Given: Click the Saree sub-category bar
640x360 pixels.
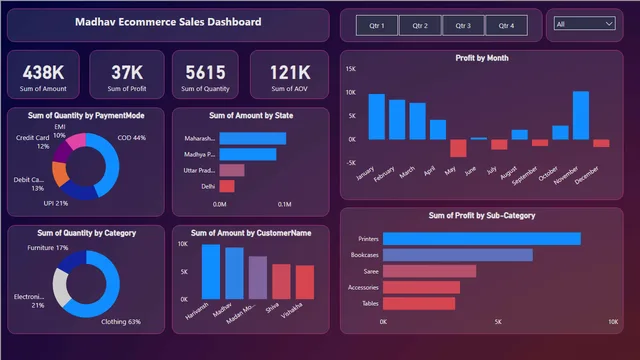Looking at the screenshot, I should coord(429,271).
